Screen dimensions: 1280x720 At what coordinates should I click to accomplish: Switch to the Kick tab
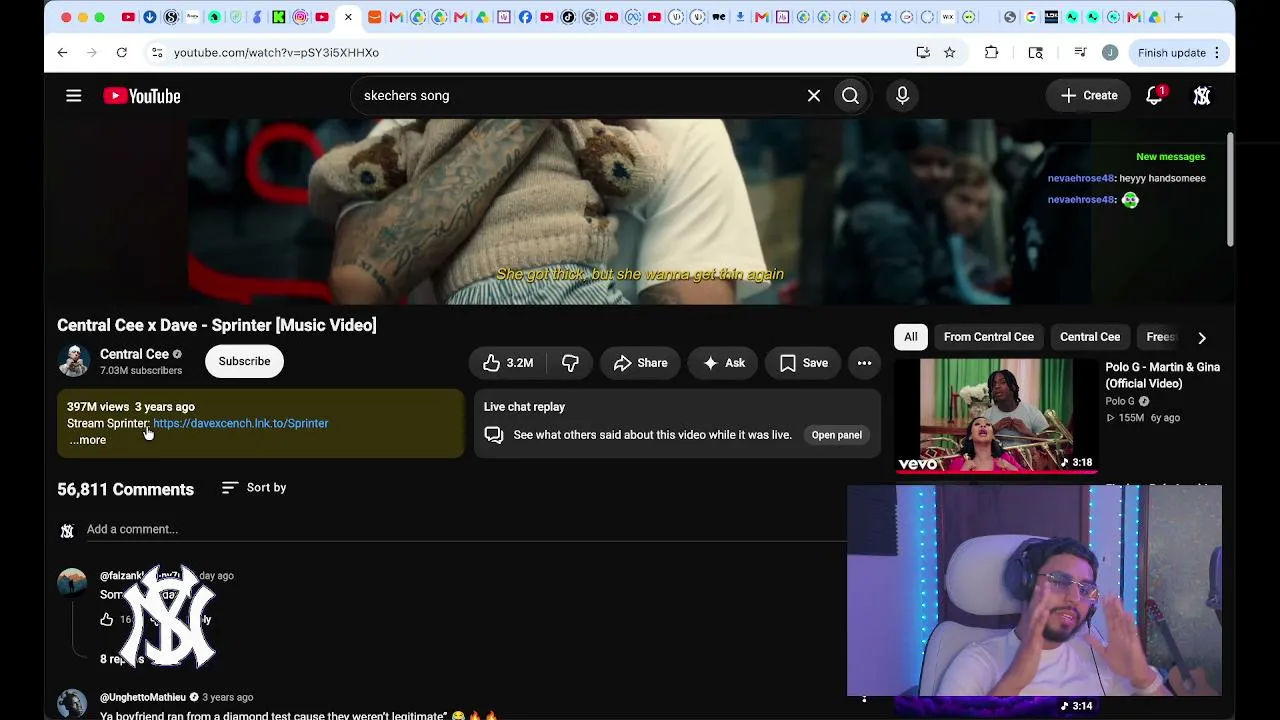[x=279, y=17]
